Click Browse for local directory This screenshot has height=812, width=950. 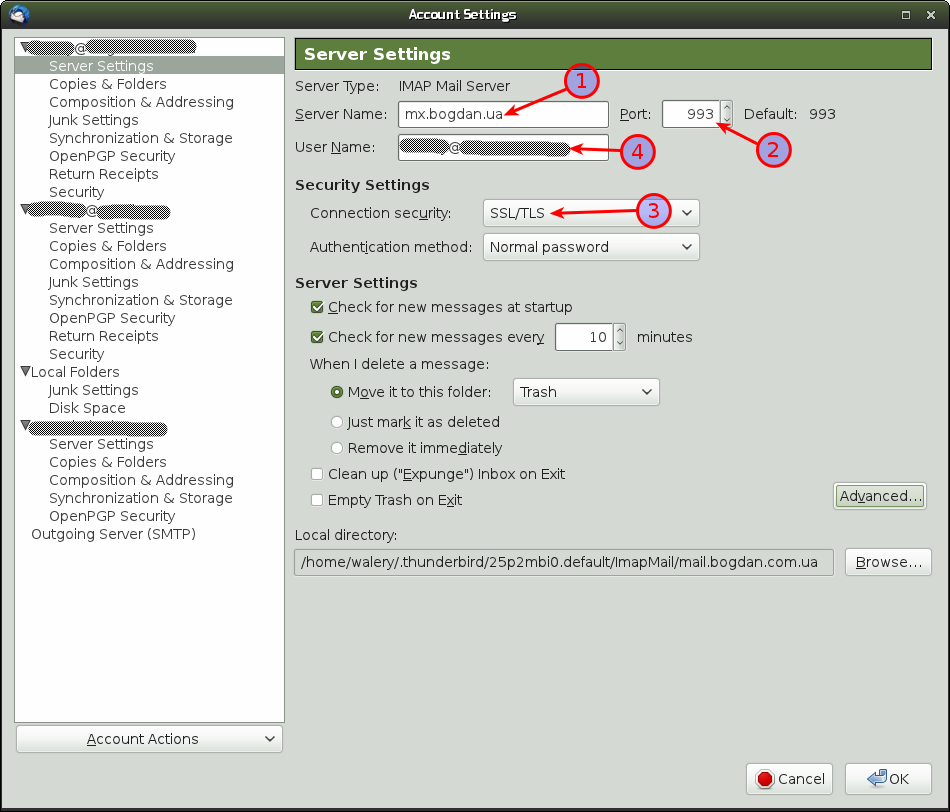[888, 562]
